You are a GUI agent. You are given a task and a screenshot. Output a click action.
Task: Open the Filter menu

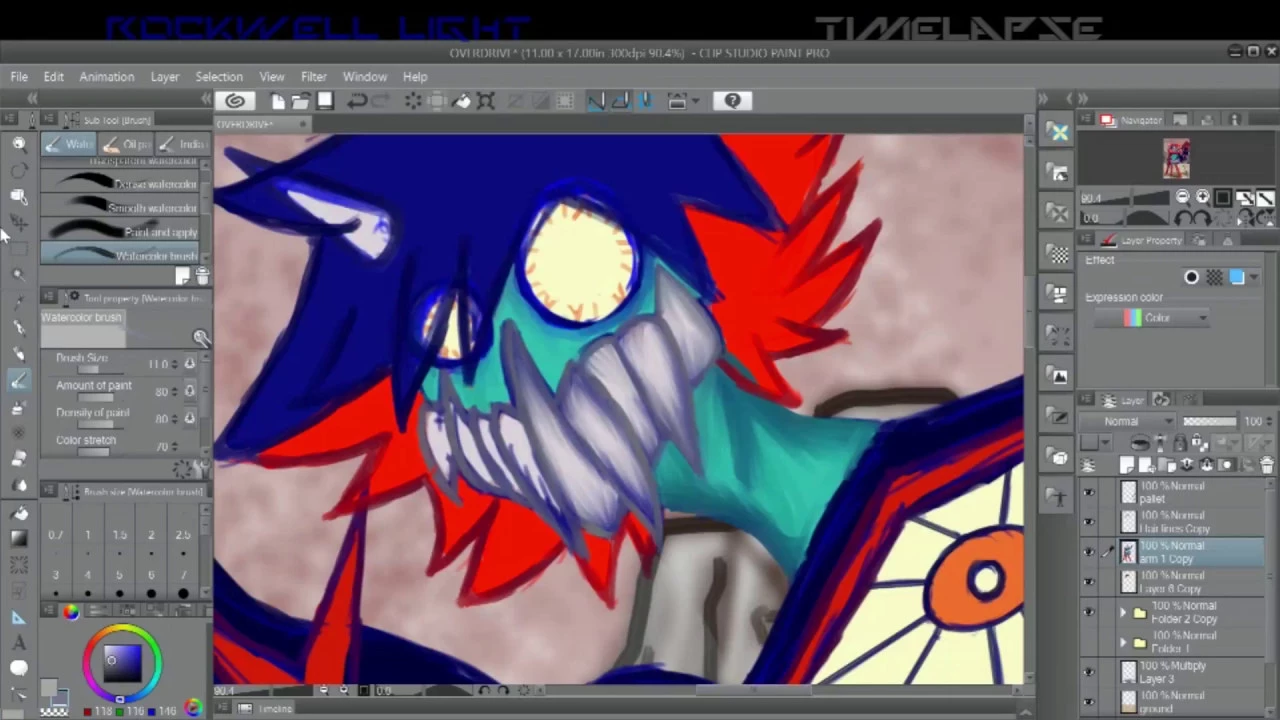click(x=313, y=77)
